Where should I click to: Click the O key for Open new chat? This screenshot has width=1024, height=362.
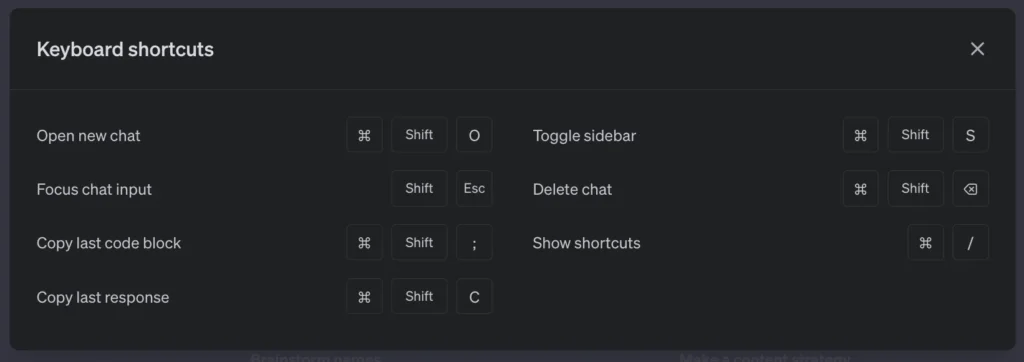[474, 135]
